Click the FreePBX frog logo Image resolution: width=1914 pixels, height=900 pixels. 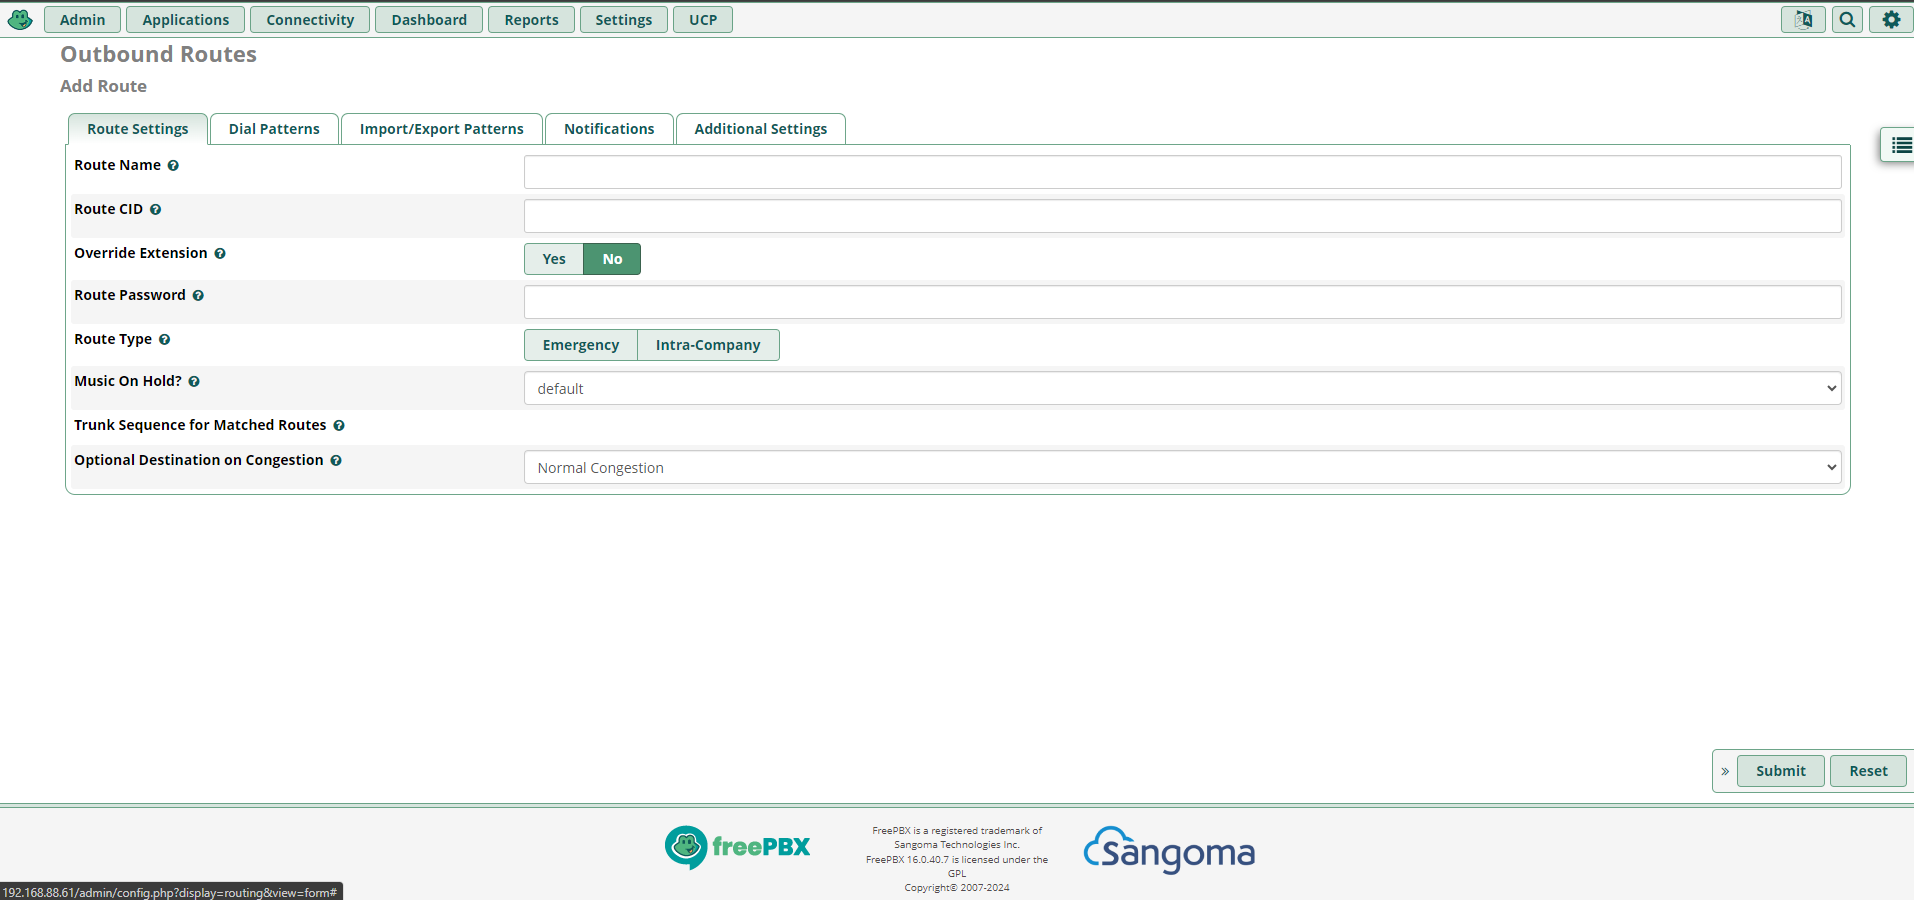[x=19, y=19]
